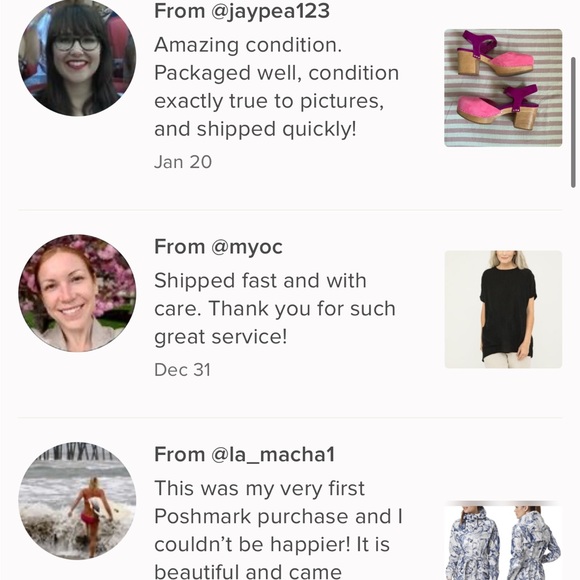Tap the Jan 20 review date
The height and width of the screenshot is (580, 580).
pyautogui.click(x=183, y=162)
